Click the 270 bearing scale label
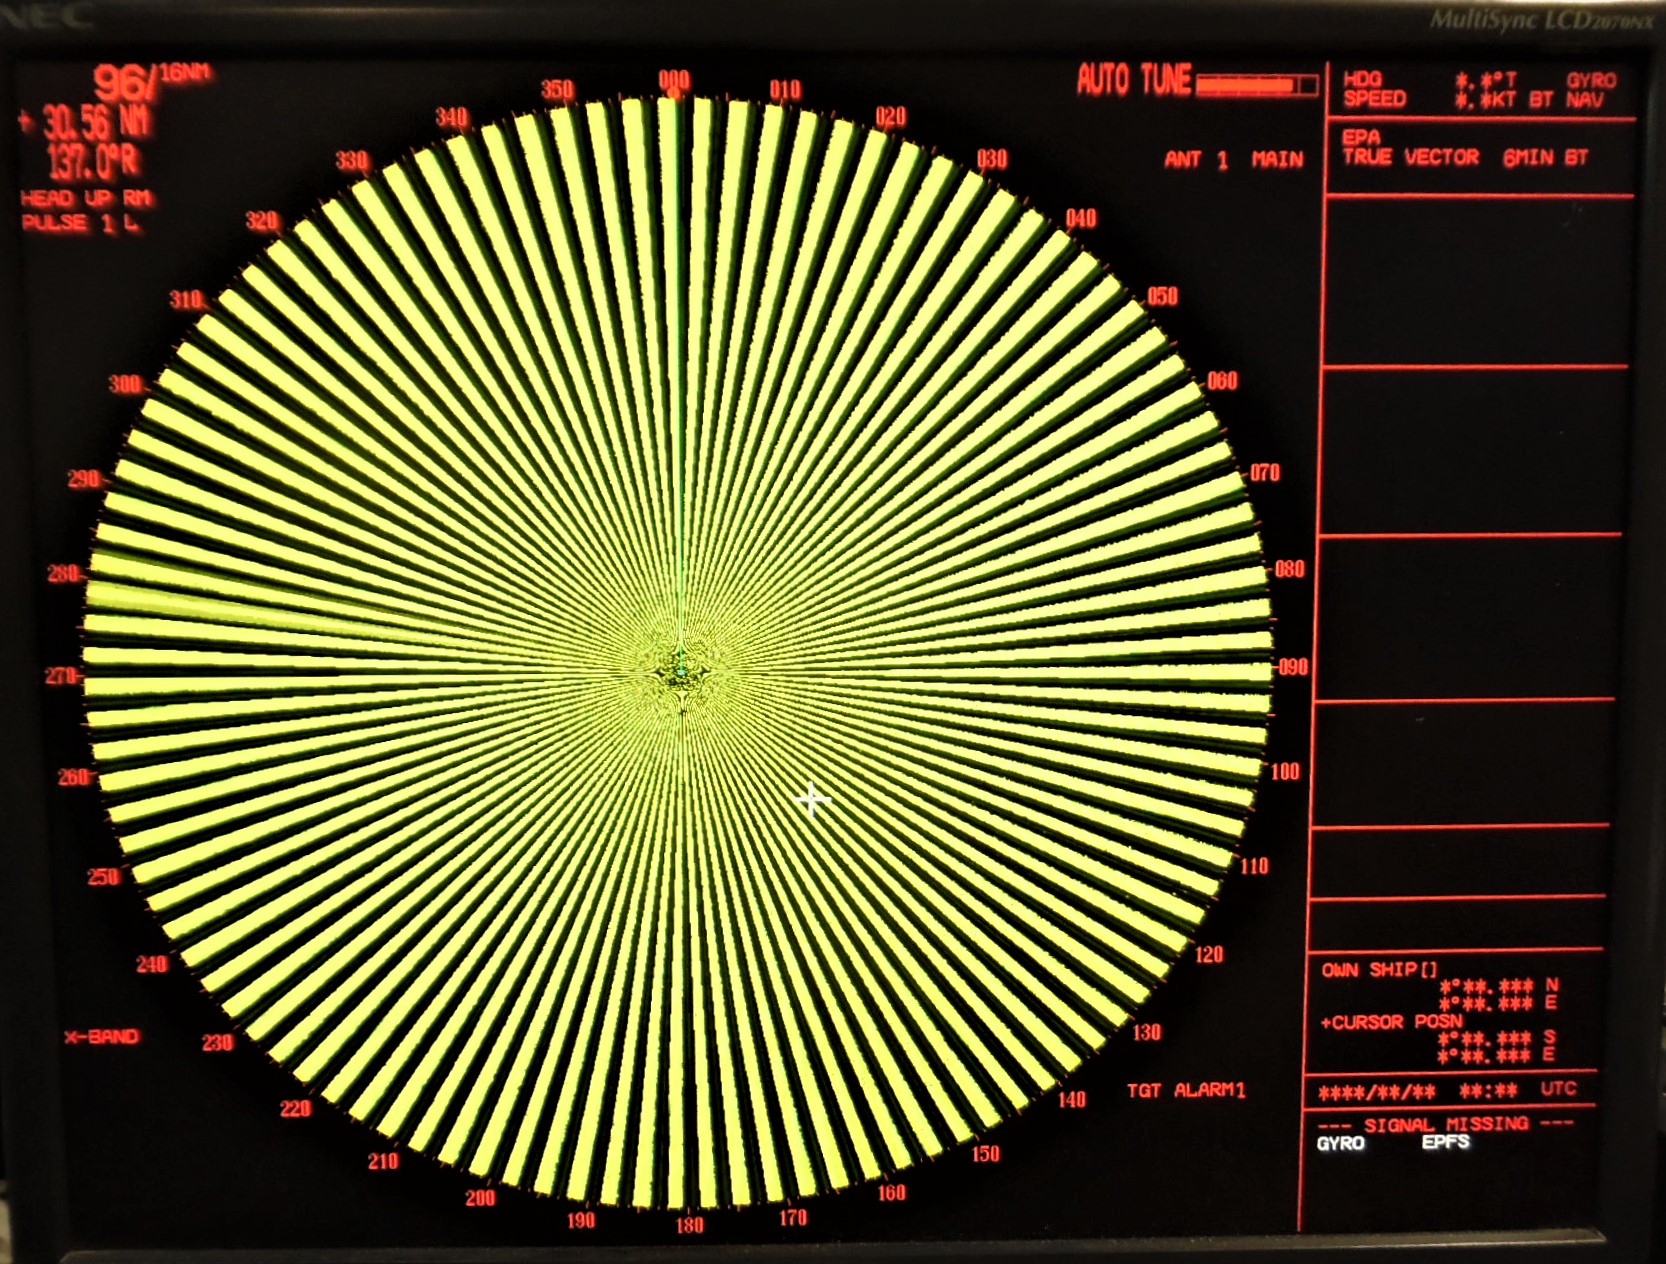This screenshot has width=1666, height=1264. coord(61,677)
